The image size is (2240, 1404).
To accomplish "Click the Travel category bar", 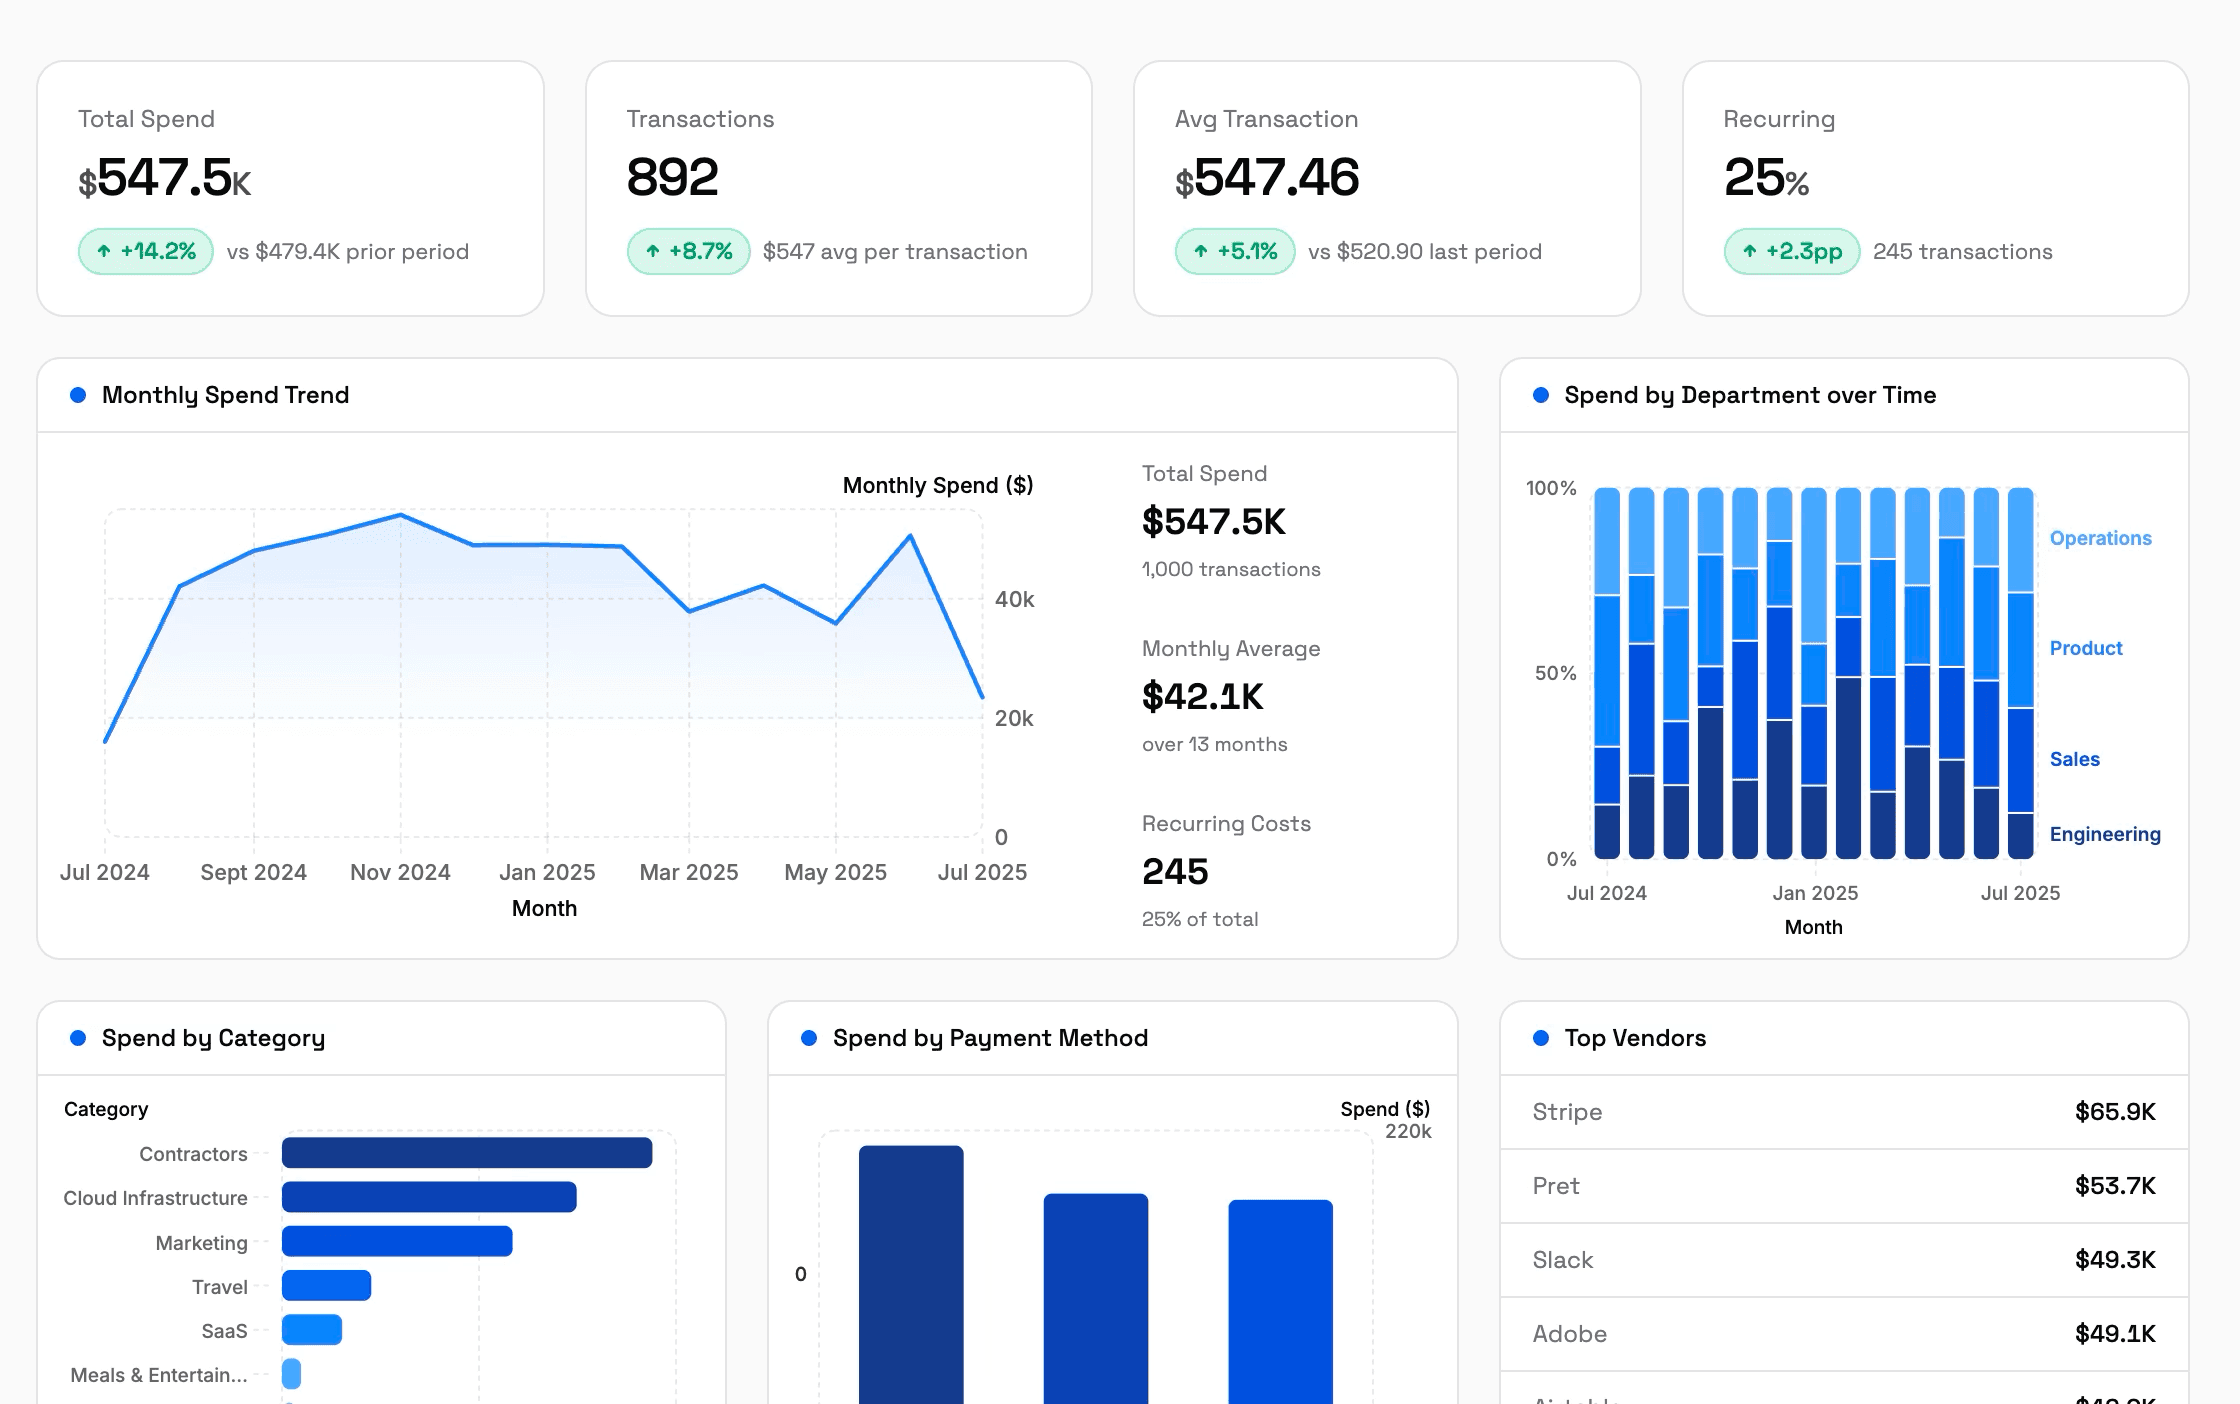I will tap(326, 1285).
